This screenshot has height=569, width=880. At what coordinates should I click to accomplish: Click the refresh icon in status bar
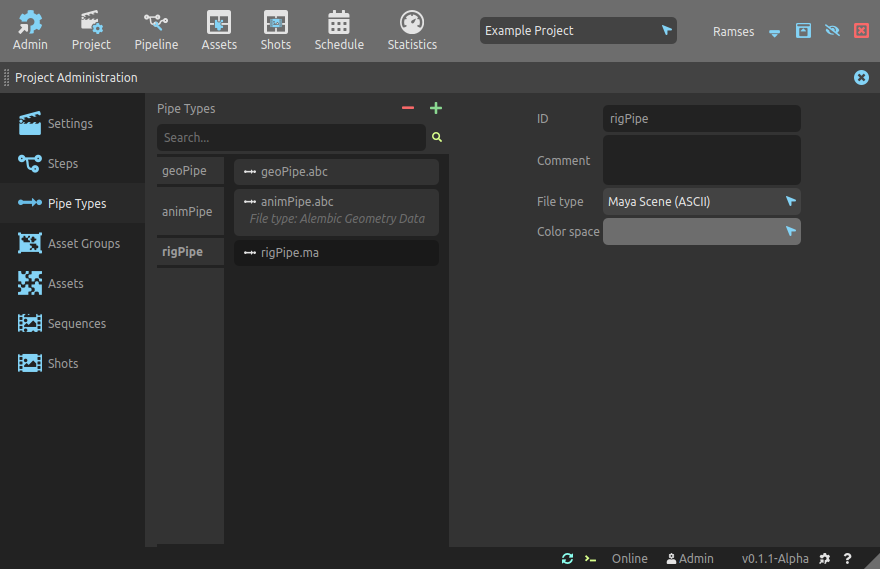(568, 559)
